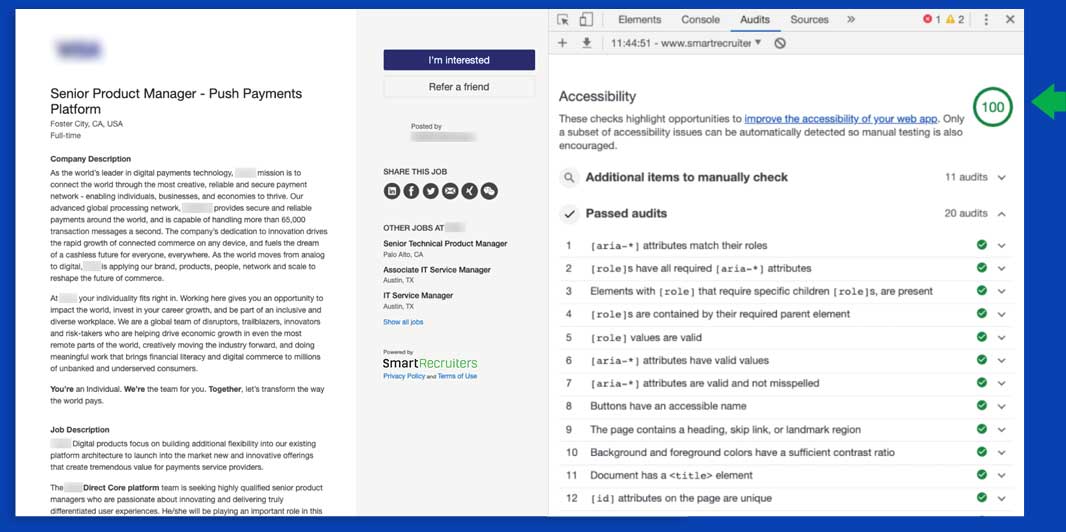Expand Additional items to manually check

point(1001,177)
